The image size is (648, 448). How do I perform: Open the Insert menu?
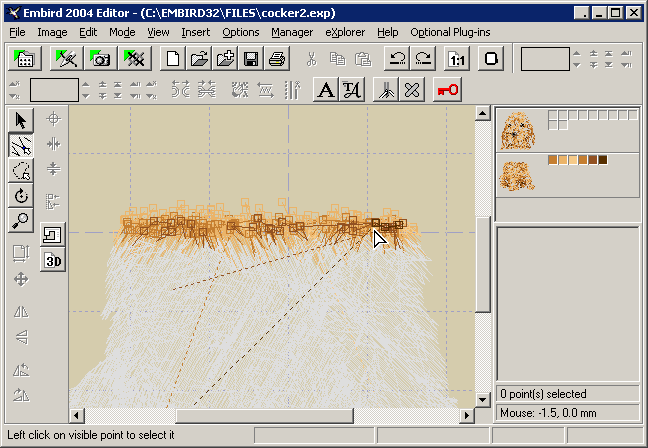click(195, 32)
